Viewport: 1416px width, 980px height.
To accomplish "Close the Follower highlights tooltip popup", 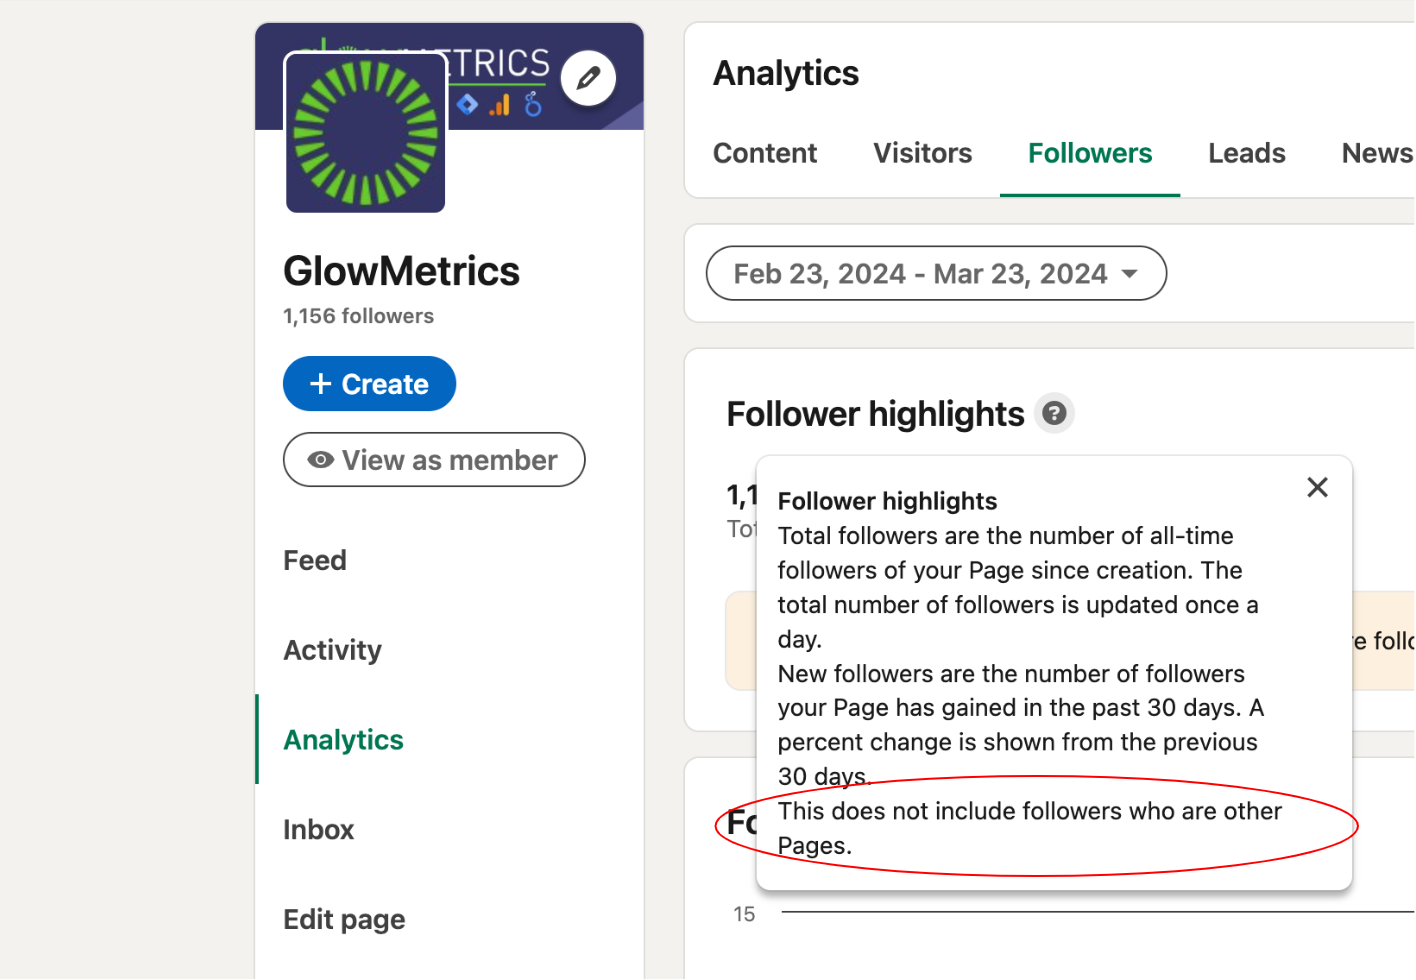I will pyautogui.click(x=1317, y=487).
